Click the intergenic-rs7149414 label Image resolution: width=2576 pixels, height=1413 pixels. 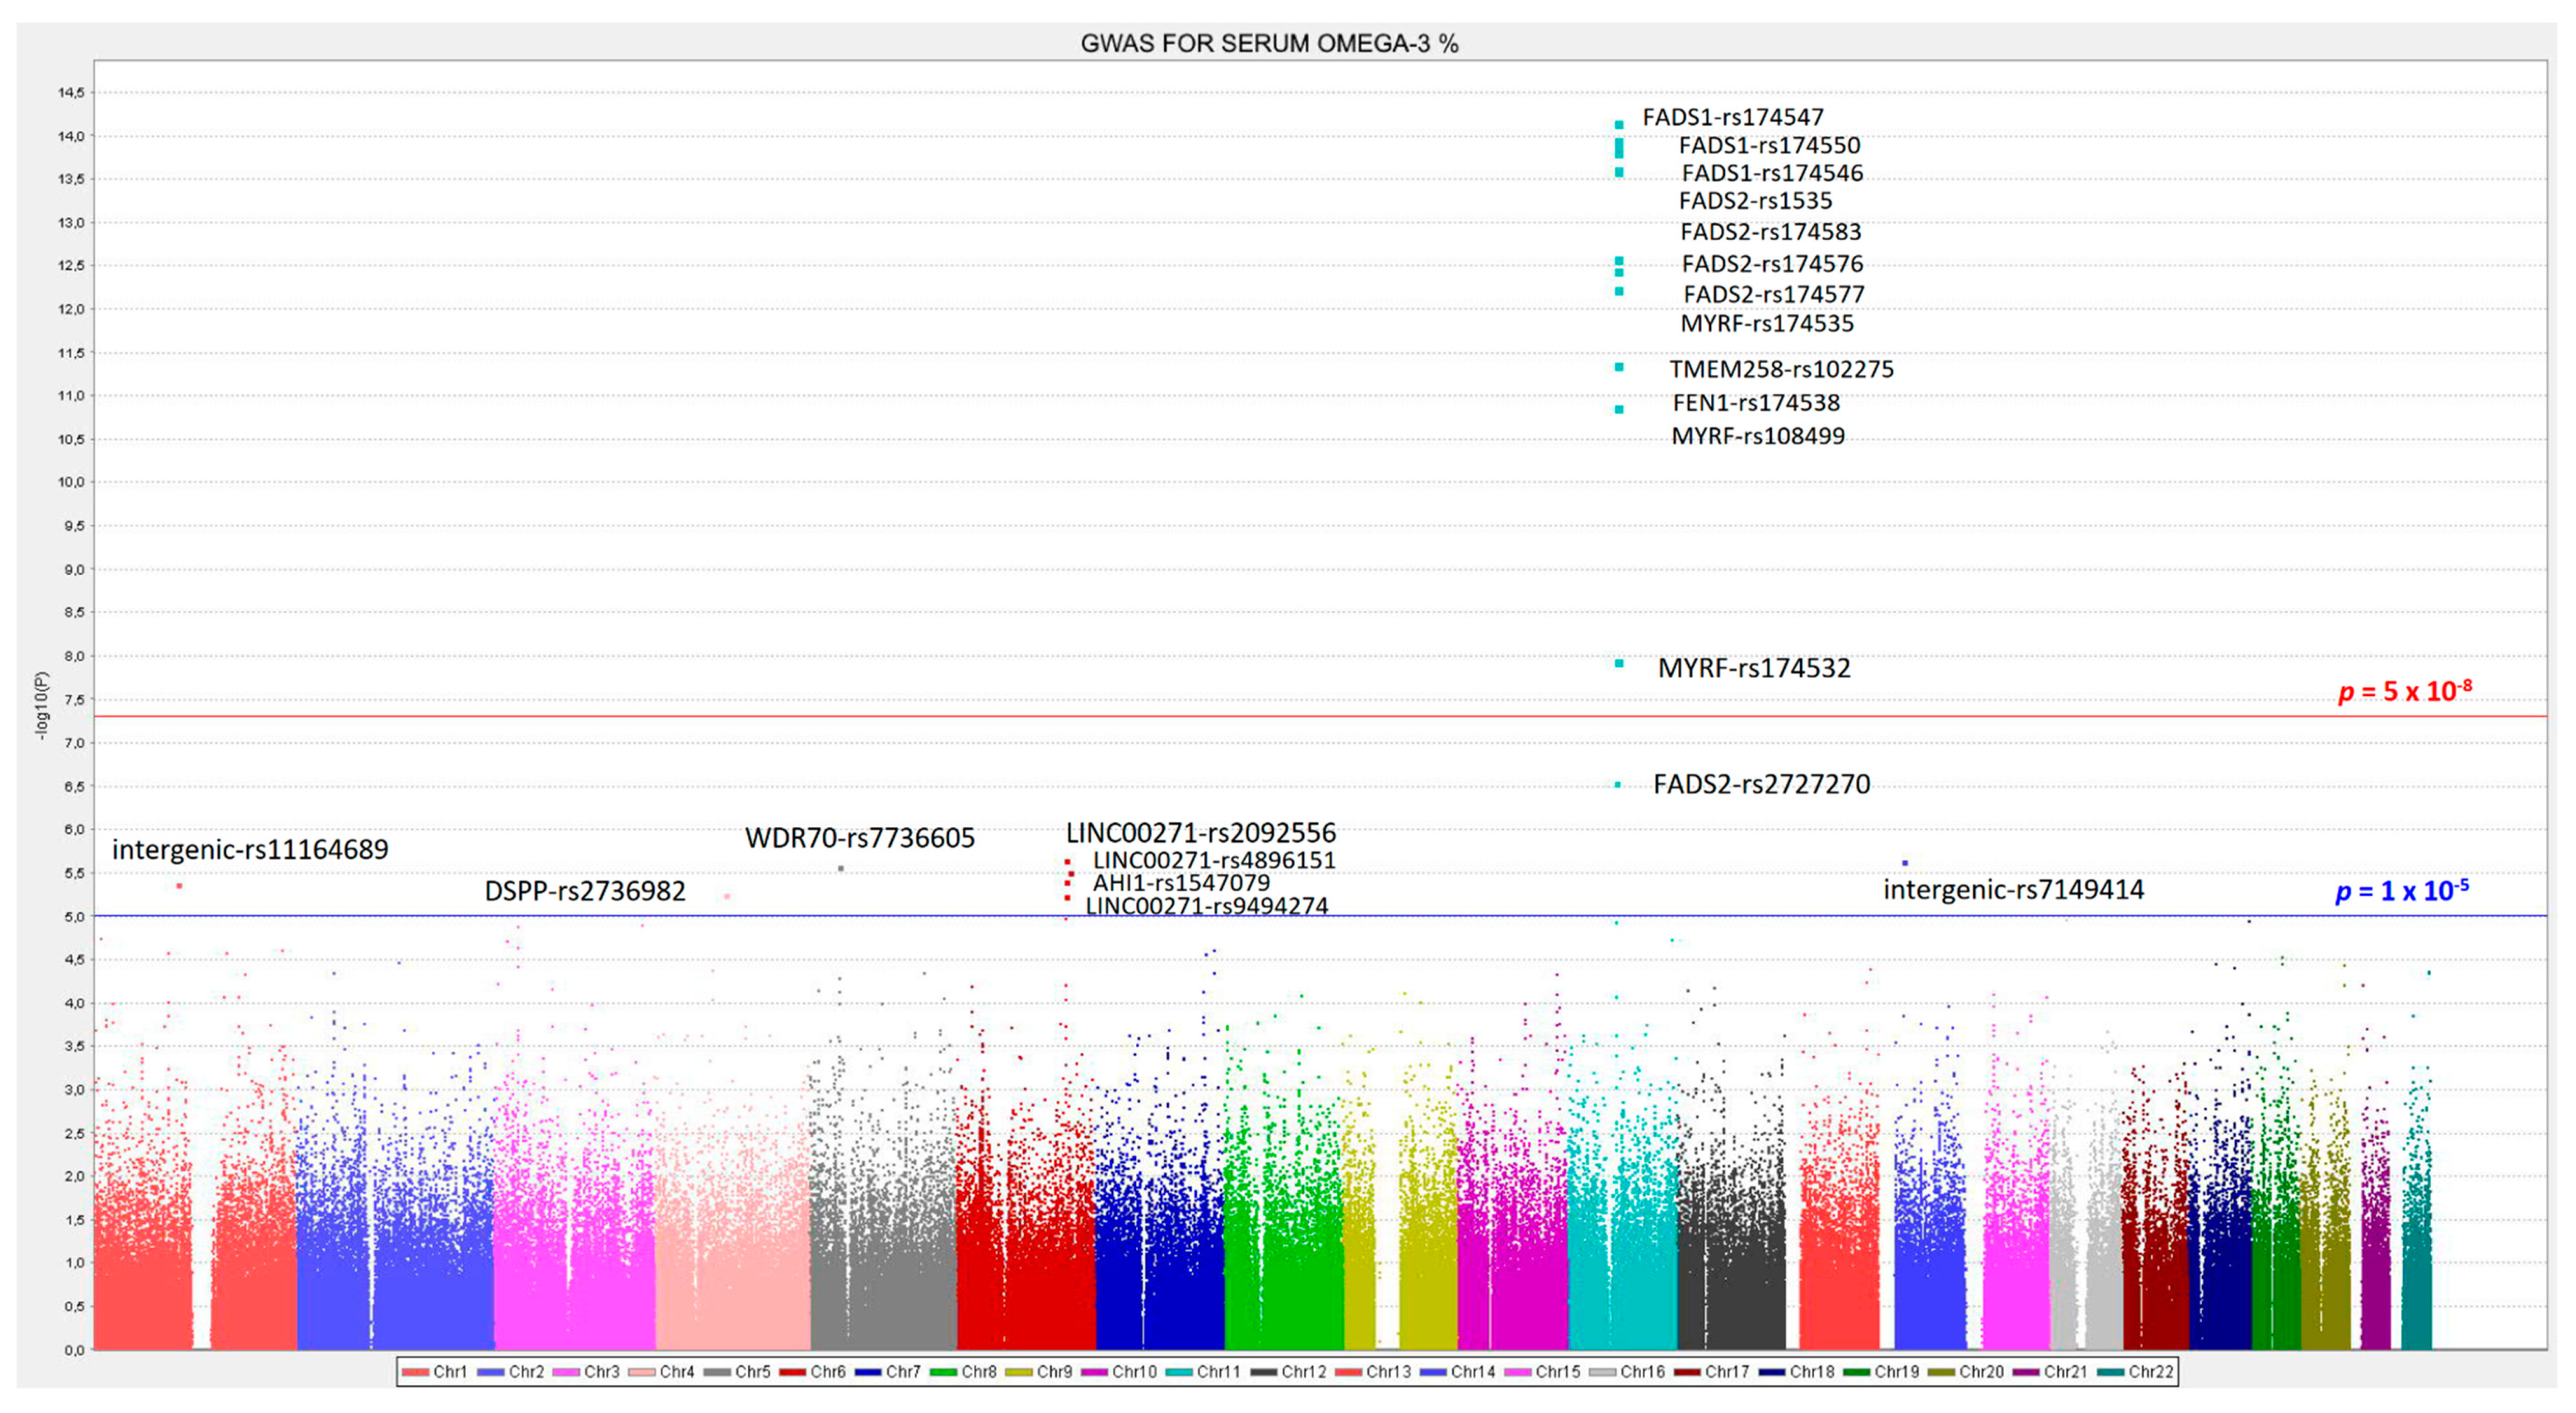click(2013, 889)
